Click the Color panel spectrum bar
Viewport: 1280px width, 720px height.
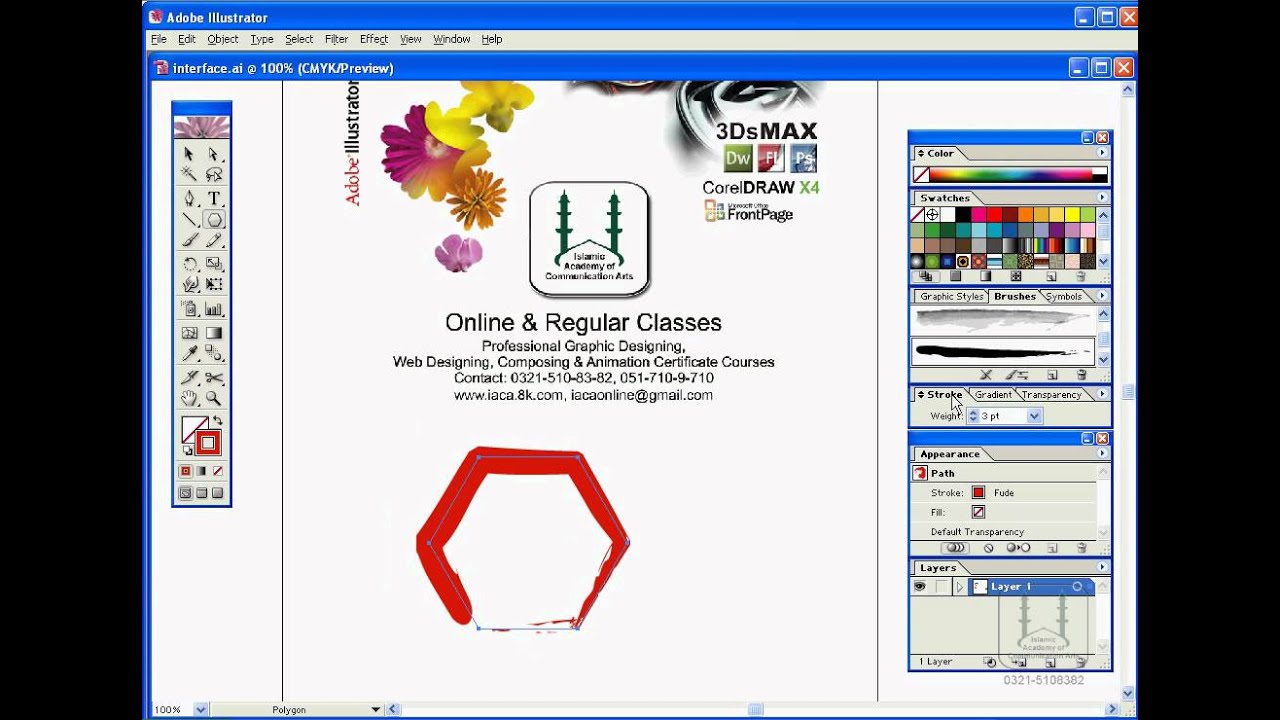1011,175
